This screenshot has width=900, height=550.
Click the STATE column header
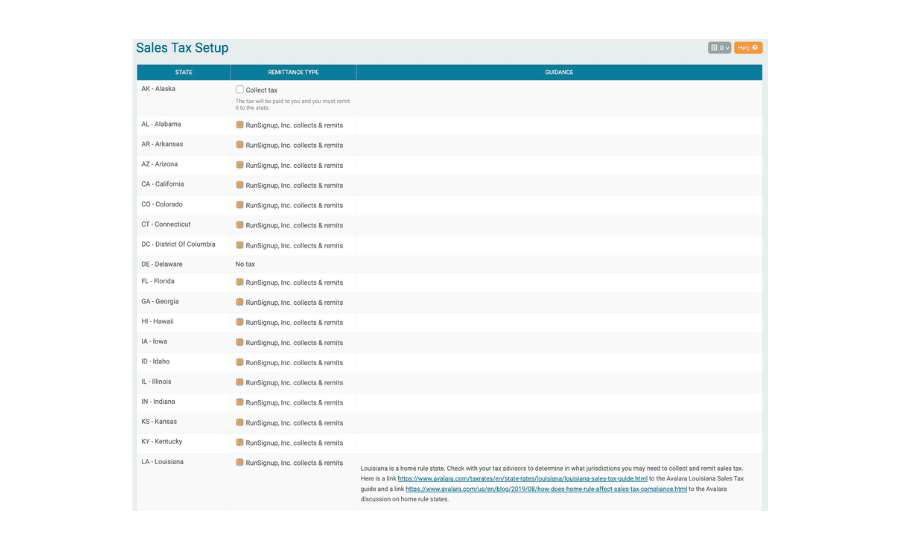184,72
